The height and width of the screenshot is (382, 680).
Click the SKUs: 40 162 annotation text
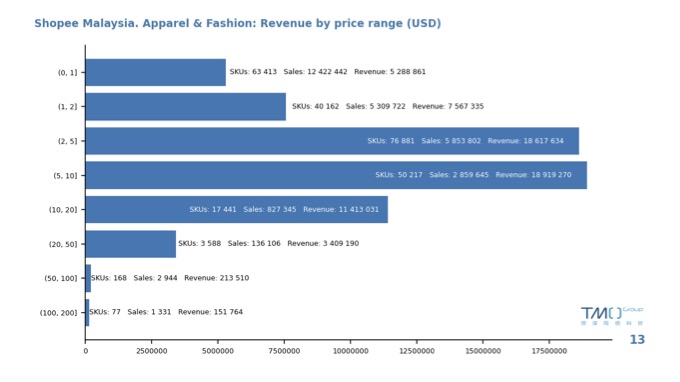(315, 106)
